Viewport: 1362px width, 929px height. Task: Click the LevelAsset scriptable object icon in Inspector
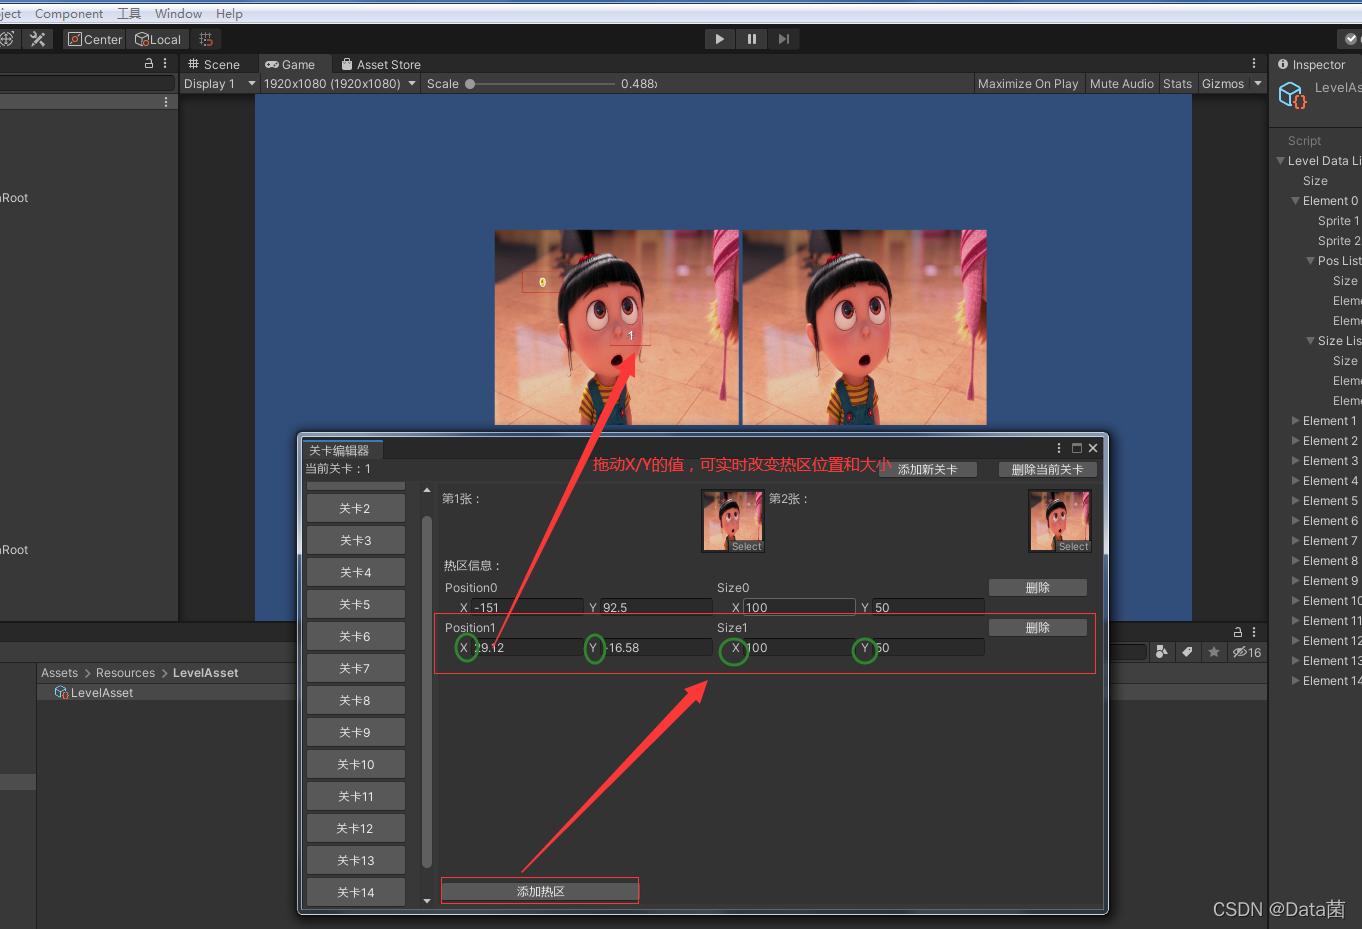(1292, 96)
